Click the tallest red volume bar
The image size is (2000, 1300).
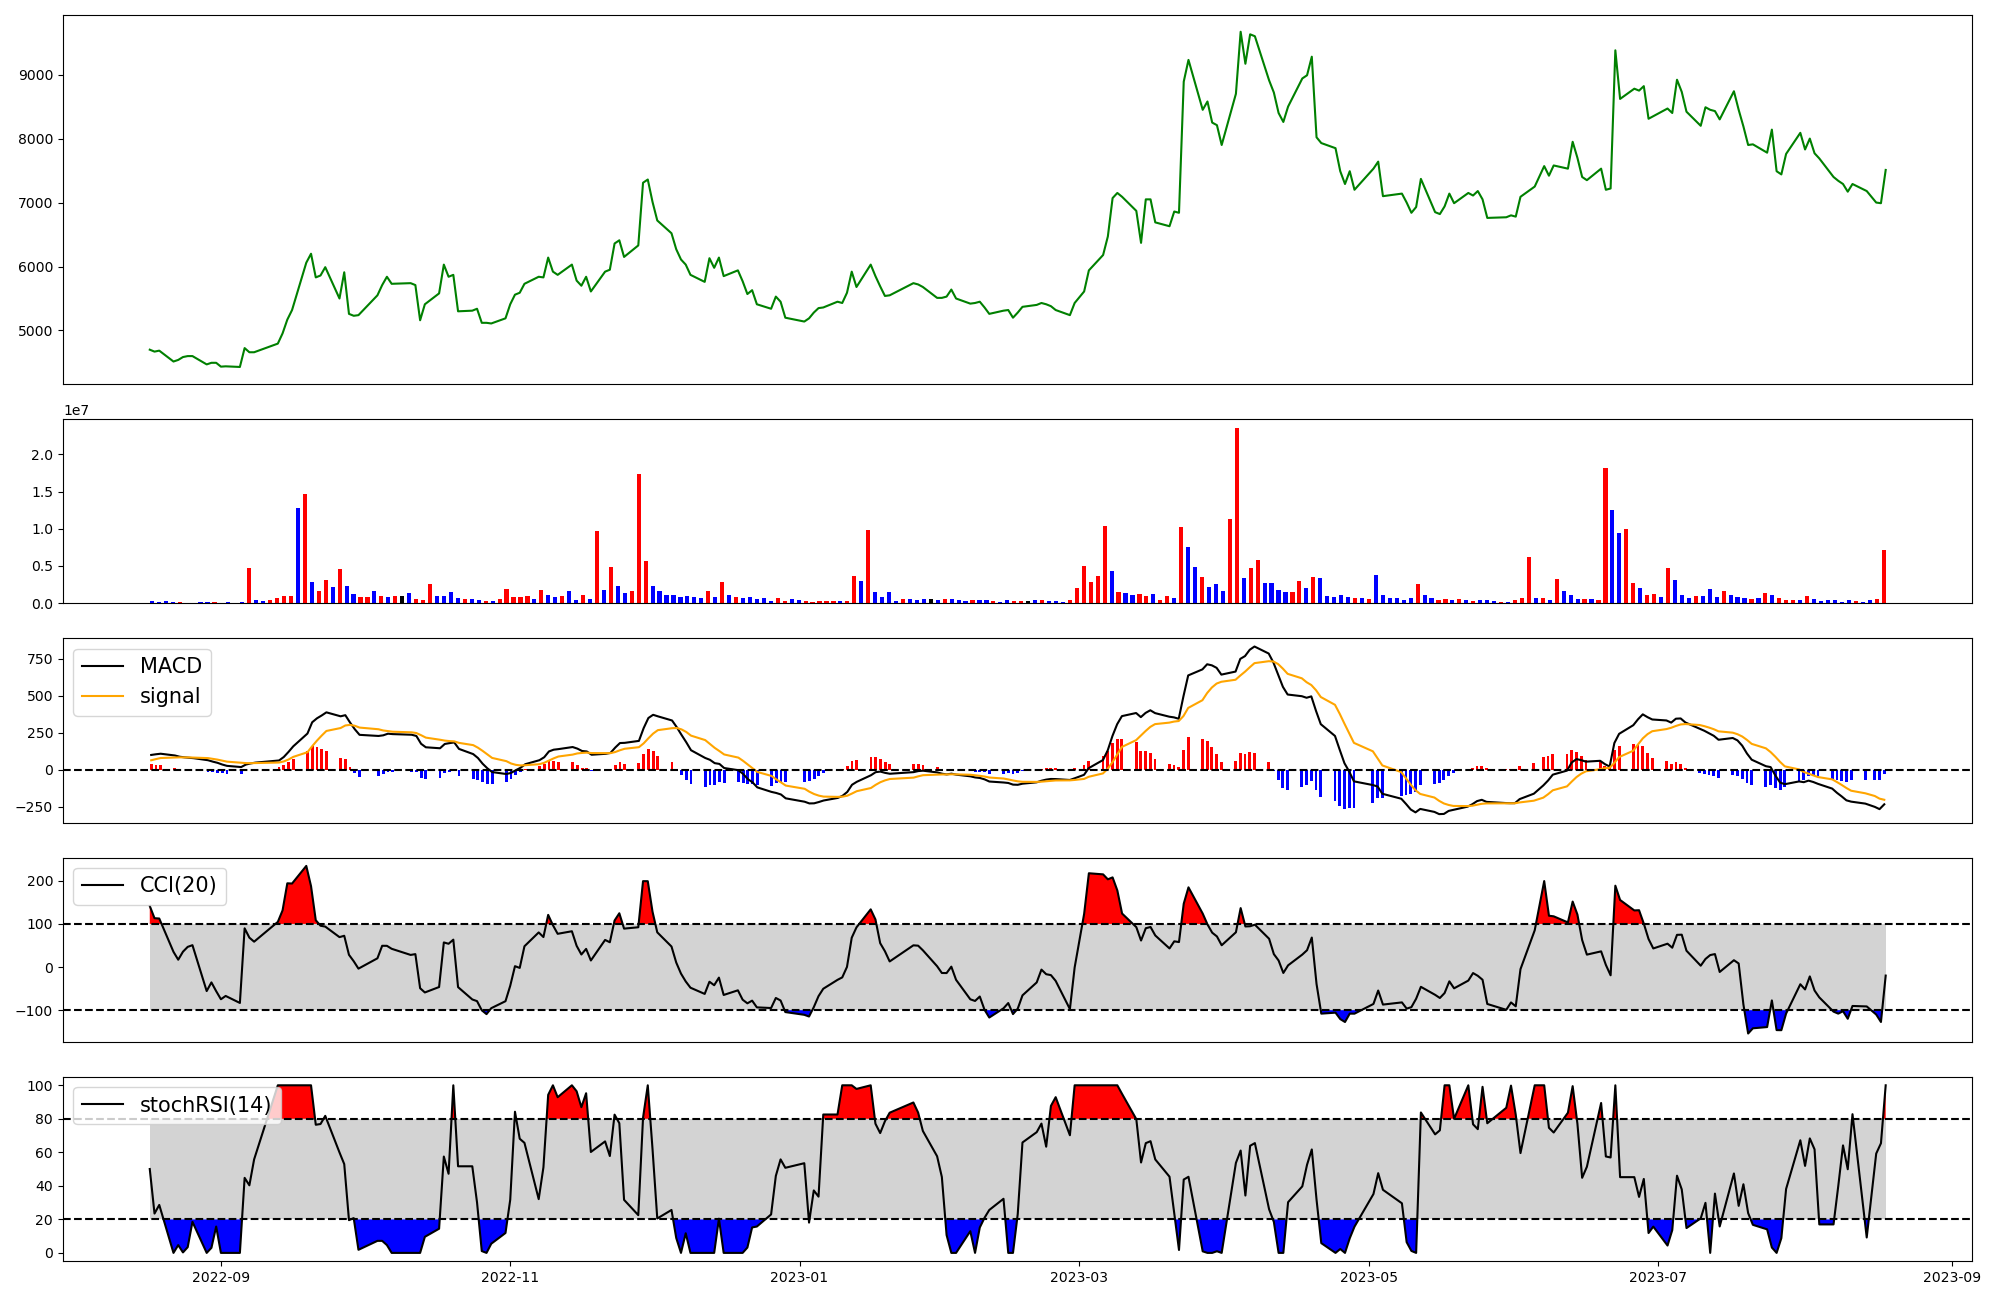click(1237, 515)
